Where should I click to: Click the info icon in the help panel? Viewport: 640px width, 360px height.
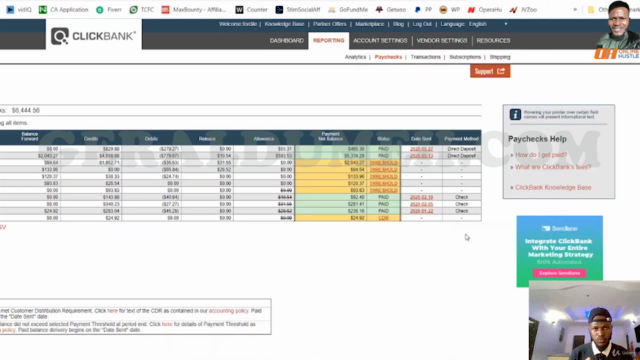[x=515, y=114]
